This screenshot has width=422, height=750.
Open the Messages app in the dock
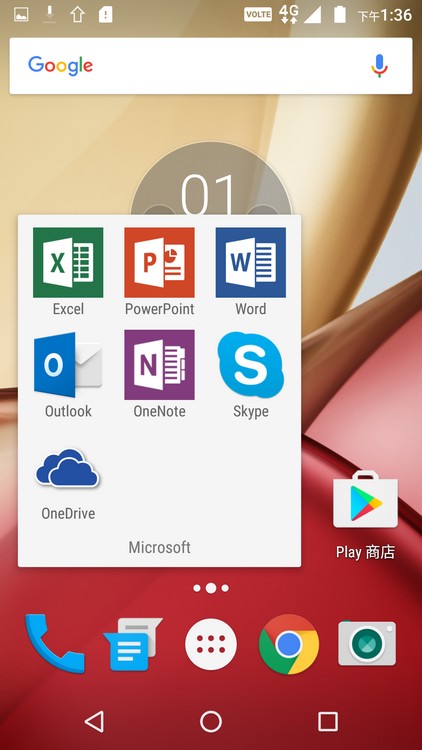tap(133, 644)
